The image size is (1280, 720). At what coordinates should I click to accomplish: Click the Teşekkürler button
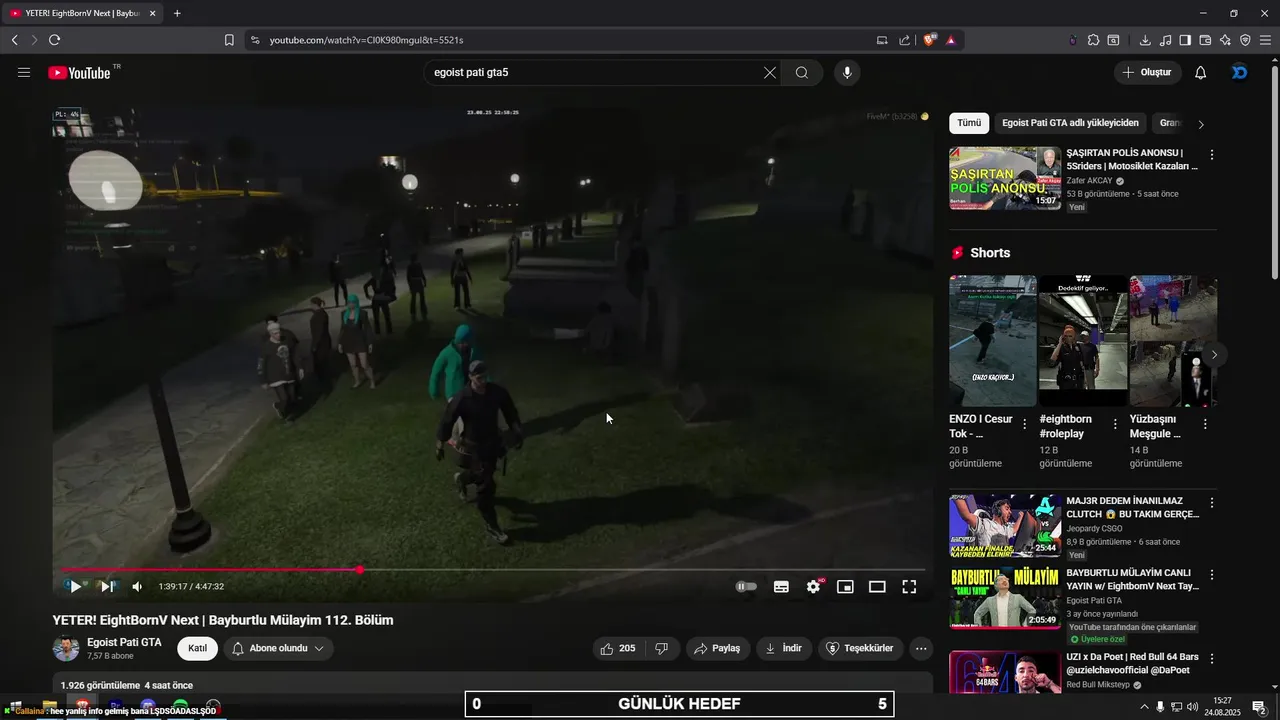pyautogui.click(x=860, y=648)
